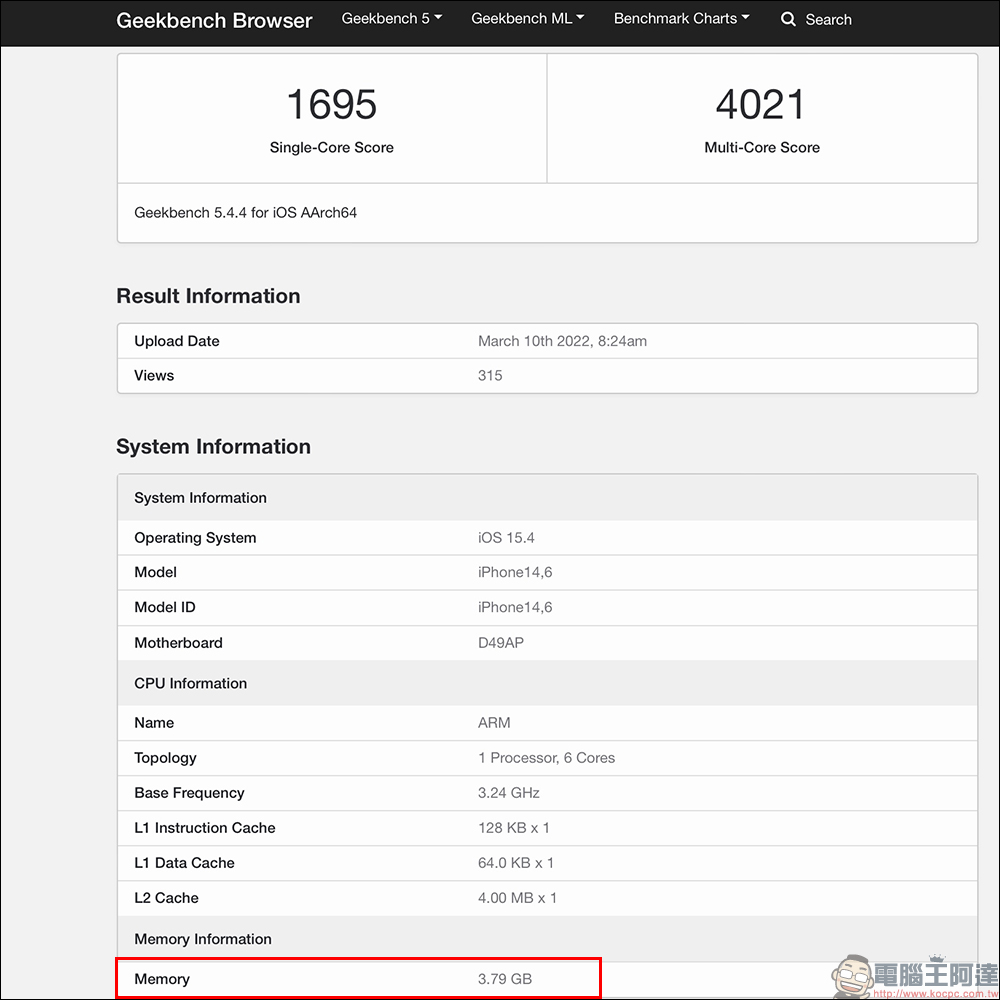Click the Views label

tap(154, 376)
